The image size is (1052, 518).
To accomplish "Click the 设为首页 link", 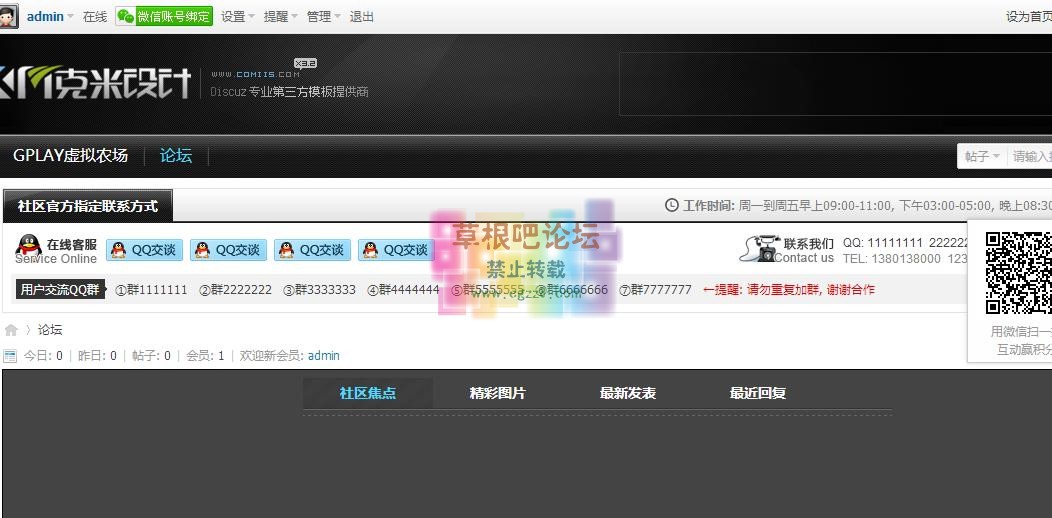I will click(1029, 17).
